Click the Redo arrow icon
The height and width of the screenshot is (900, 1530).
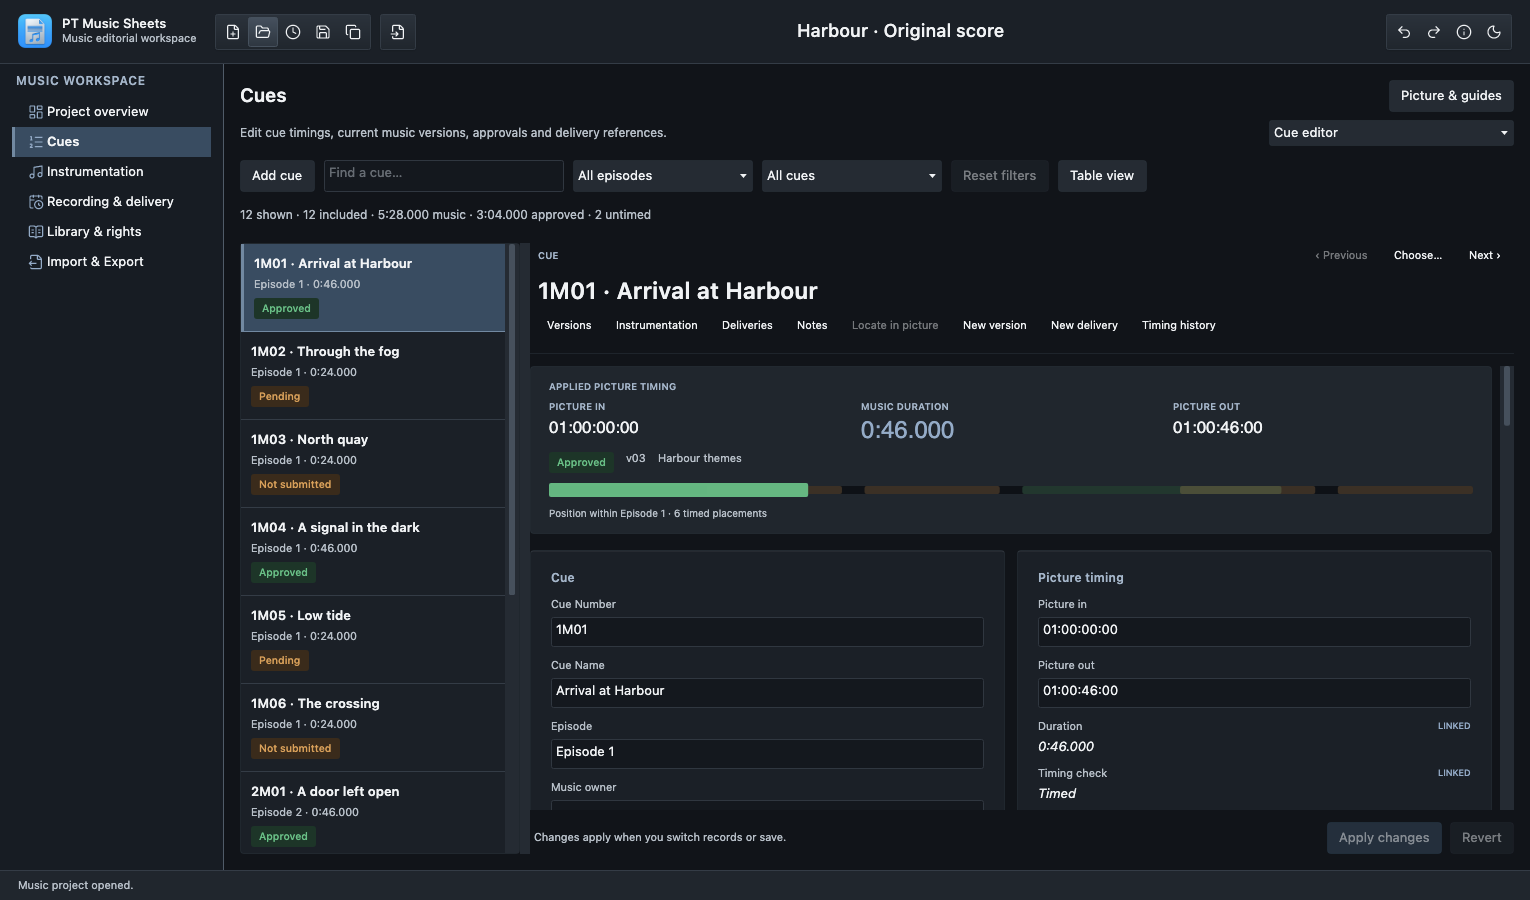click(x=1434, y=32)
